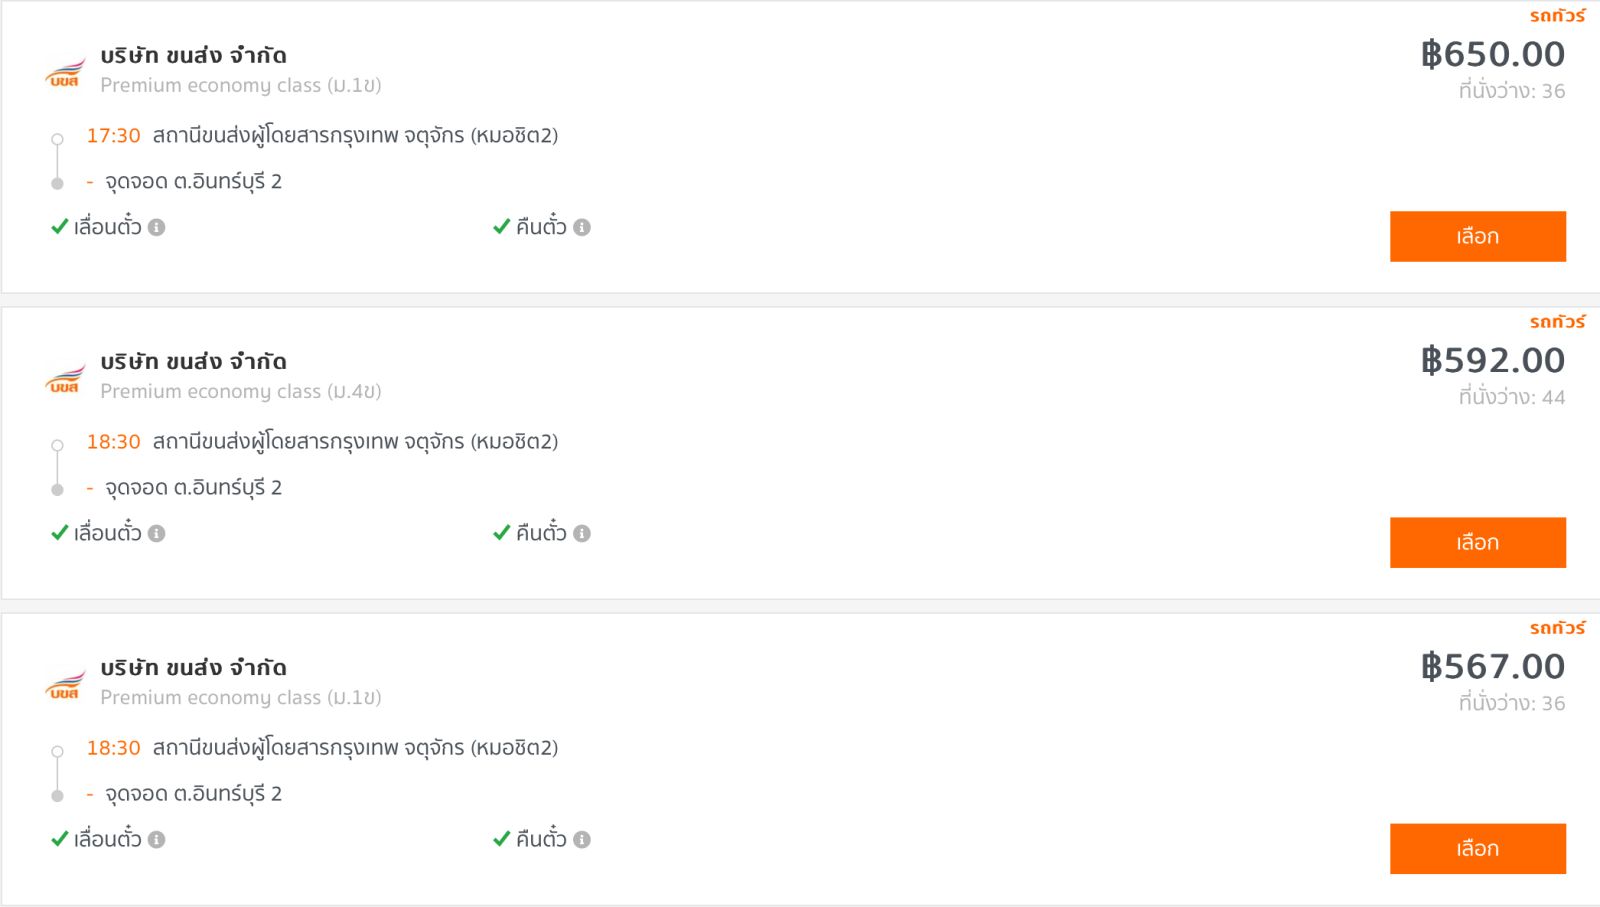Open info icon beside เลื่อนตั๋ว on ฿592 trip
Image resolution: width=1600 pixels, height=907 pixels.
tap(157, 533)
